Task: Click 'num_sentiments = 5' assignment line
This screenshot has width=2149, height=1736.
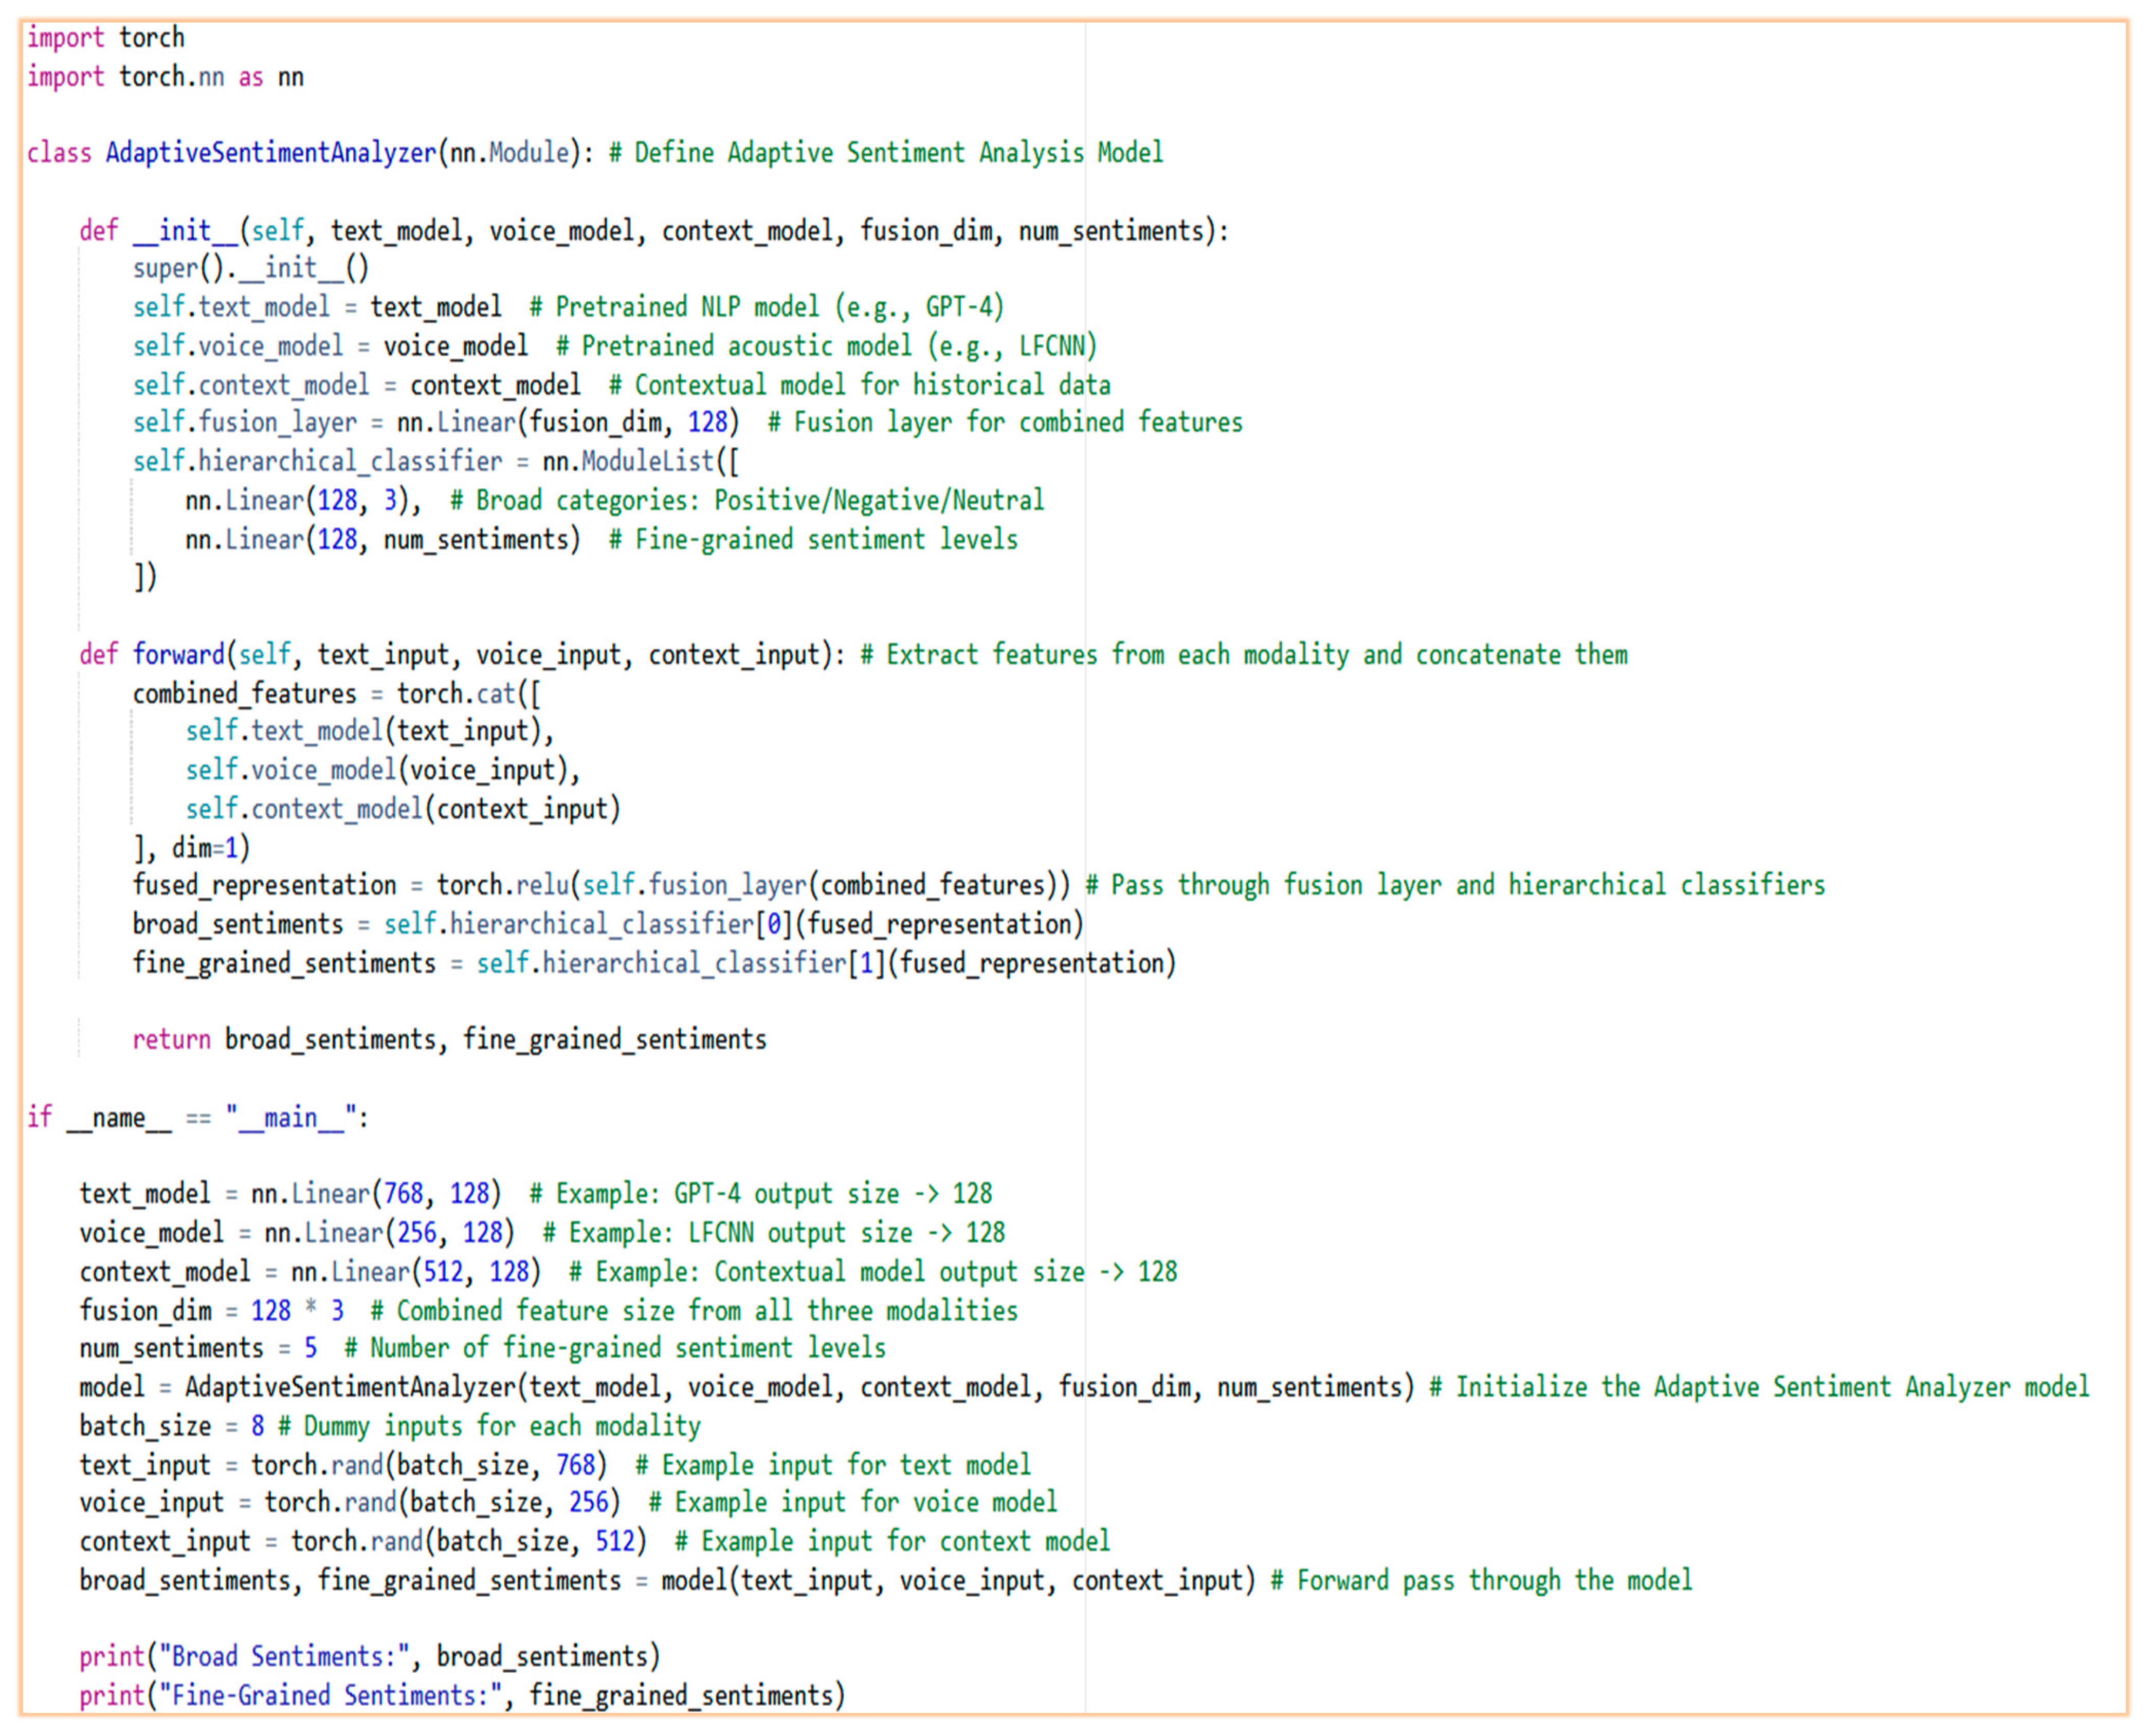Action: tap(198, 1349)
